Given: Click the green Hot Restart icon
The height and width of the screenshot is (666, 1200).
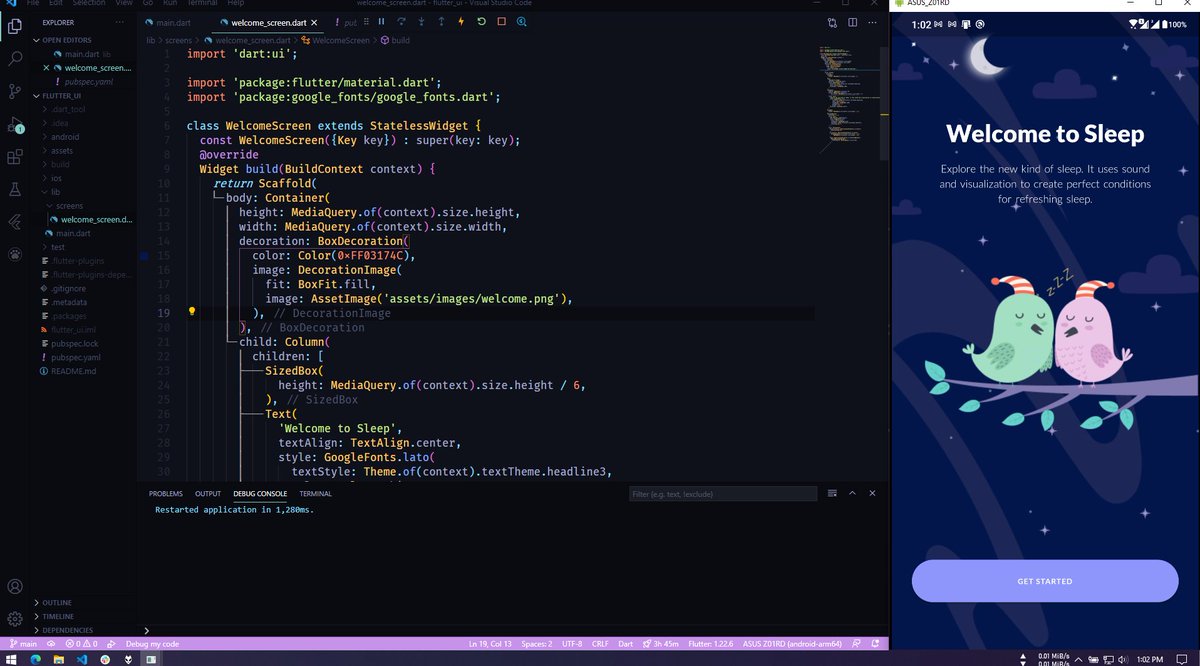Looking at the screenshot, I should point(481,21).
